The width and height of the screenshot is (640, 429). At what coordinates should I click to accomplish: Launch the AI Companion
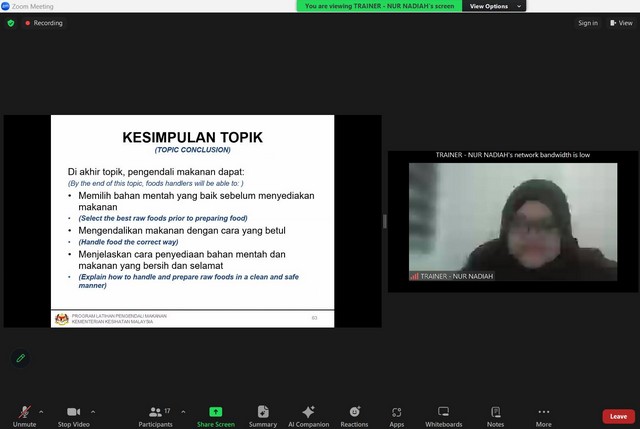308,413
